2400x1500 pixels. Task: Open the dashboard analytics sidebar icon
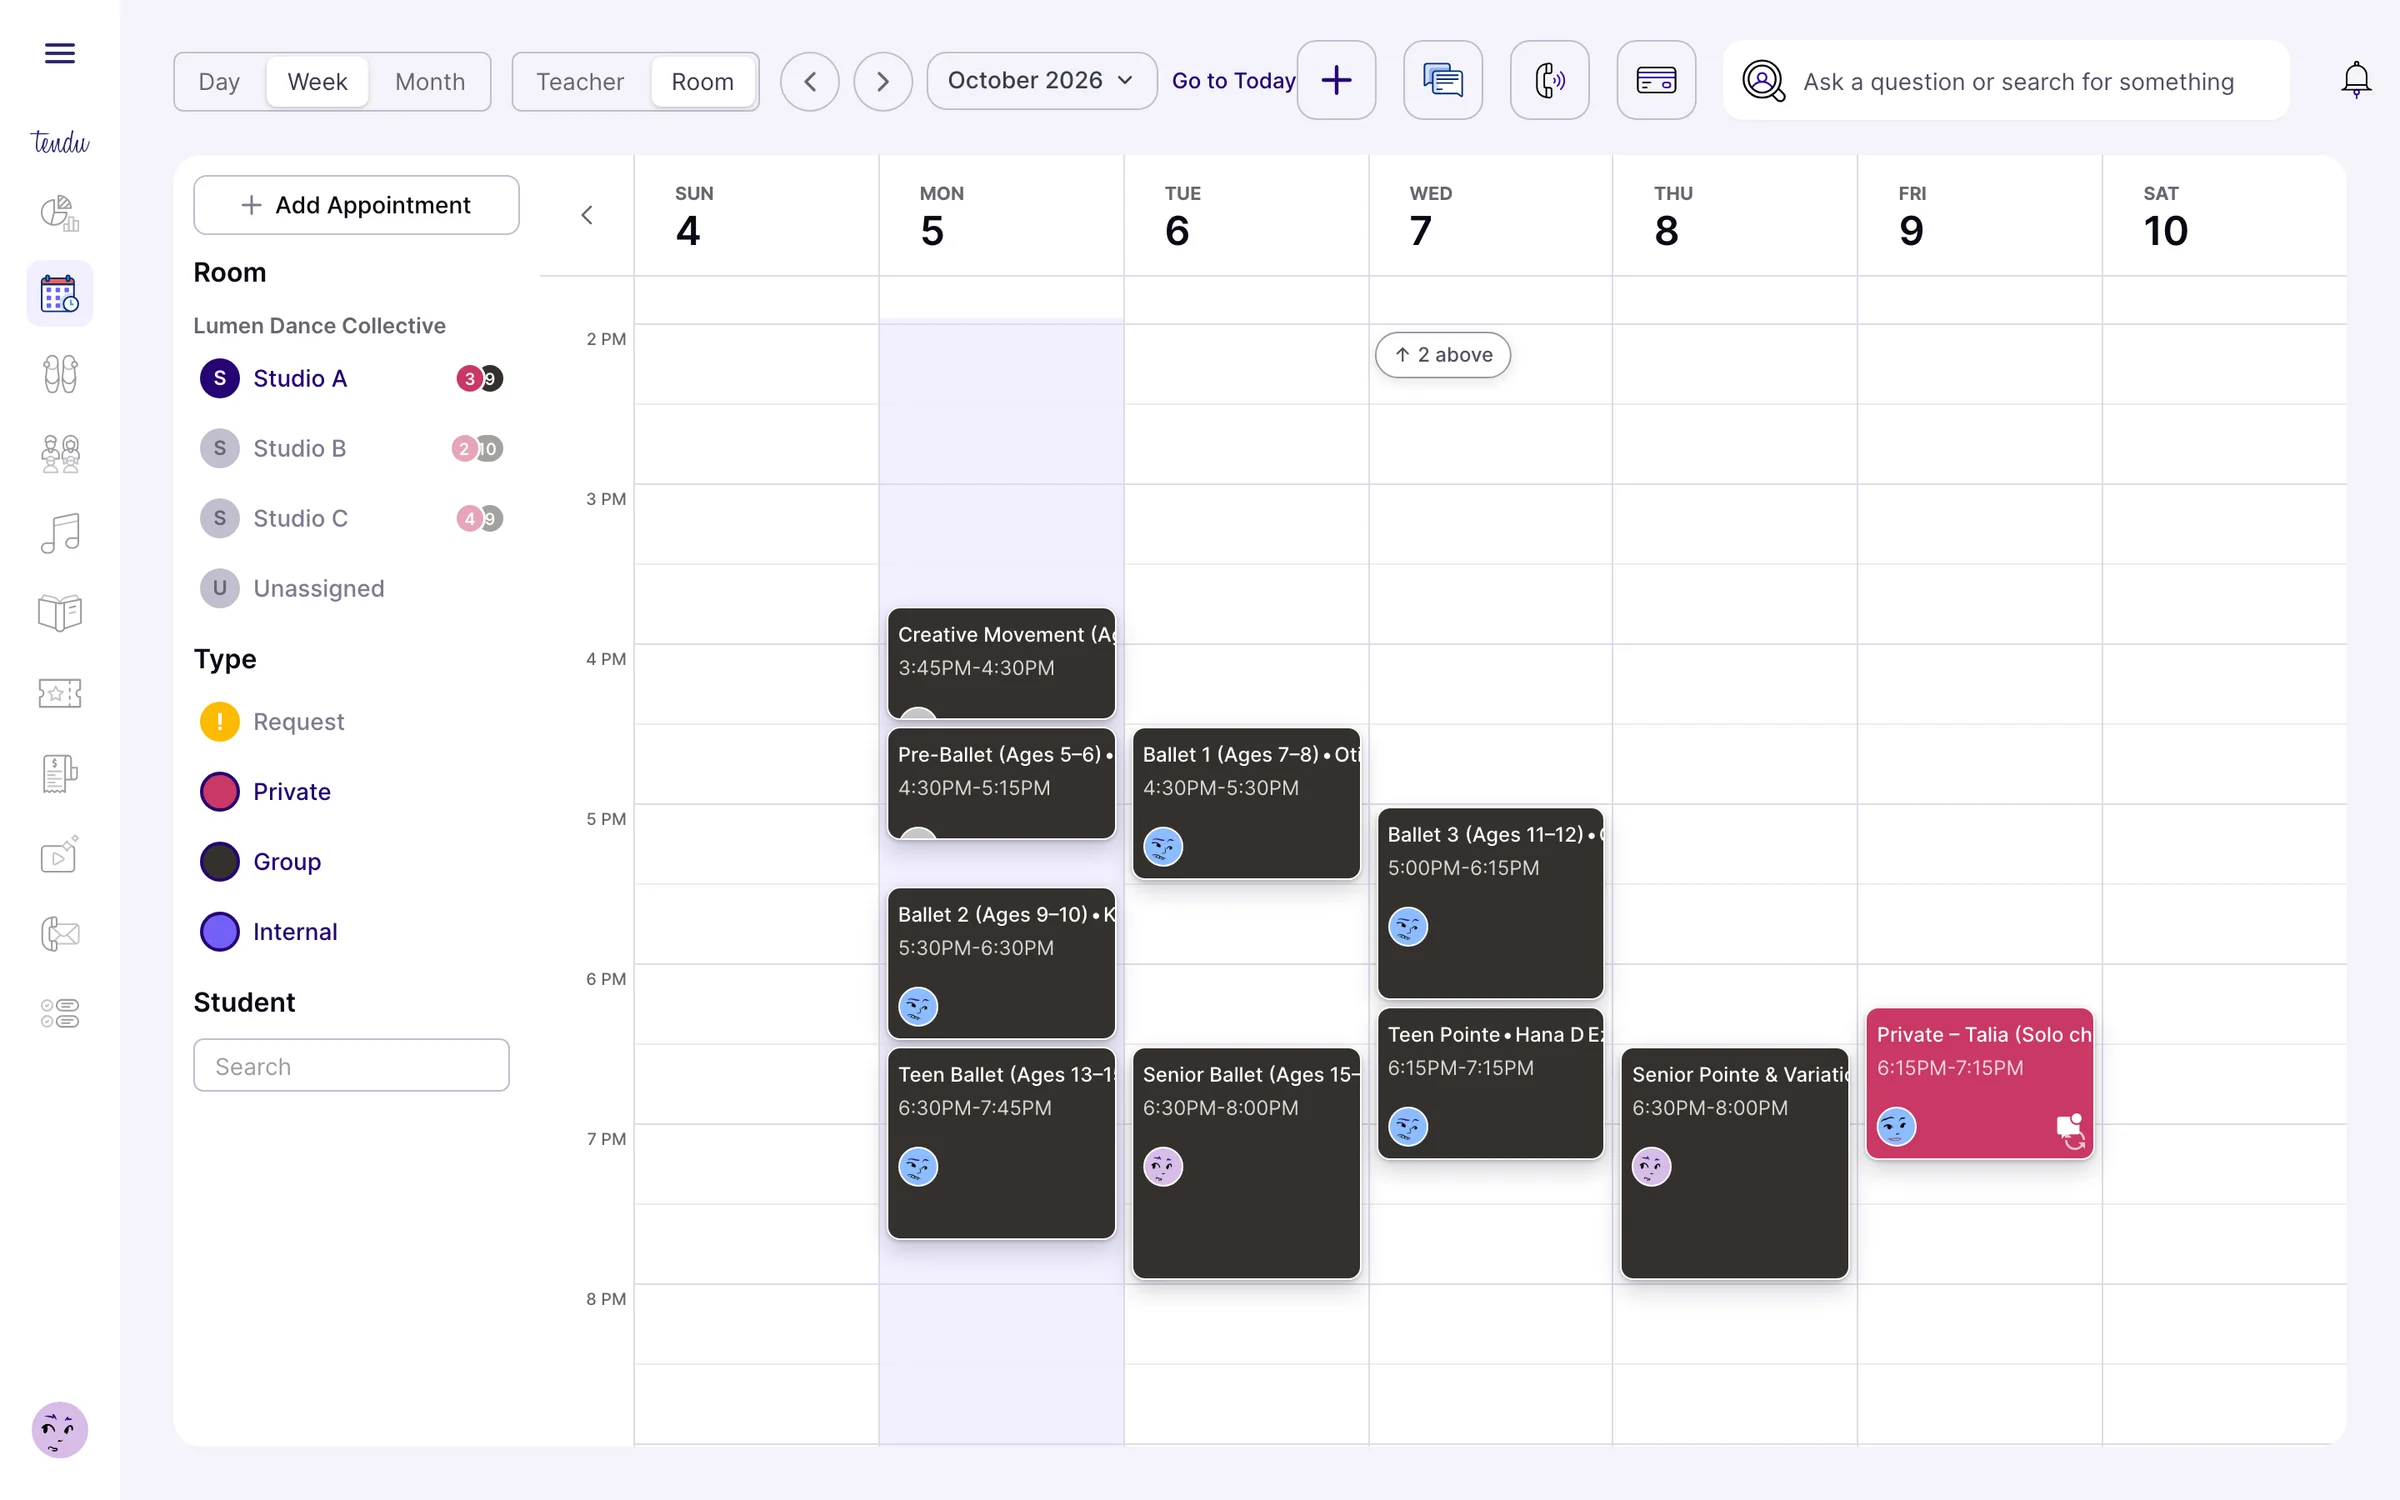(60, 213)
